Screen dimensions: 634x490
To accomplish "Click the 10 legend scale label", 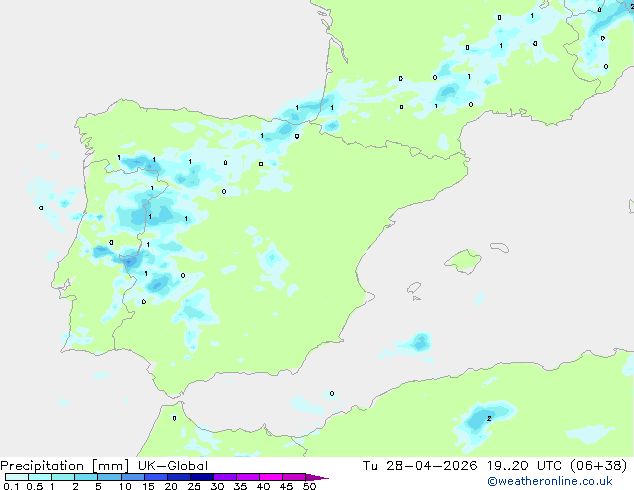I will (125, 486).
